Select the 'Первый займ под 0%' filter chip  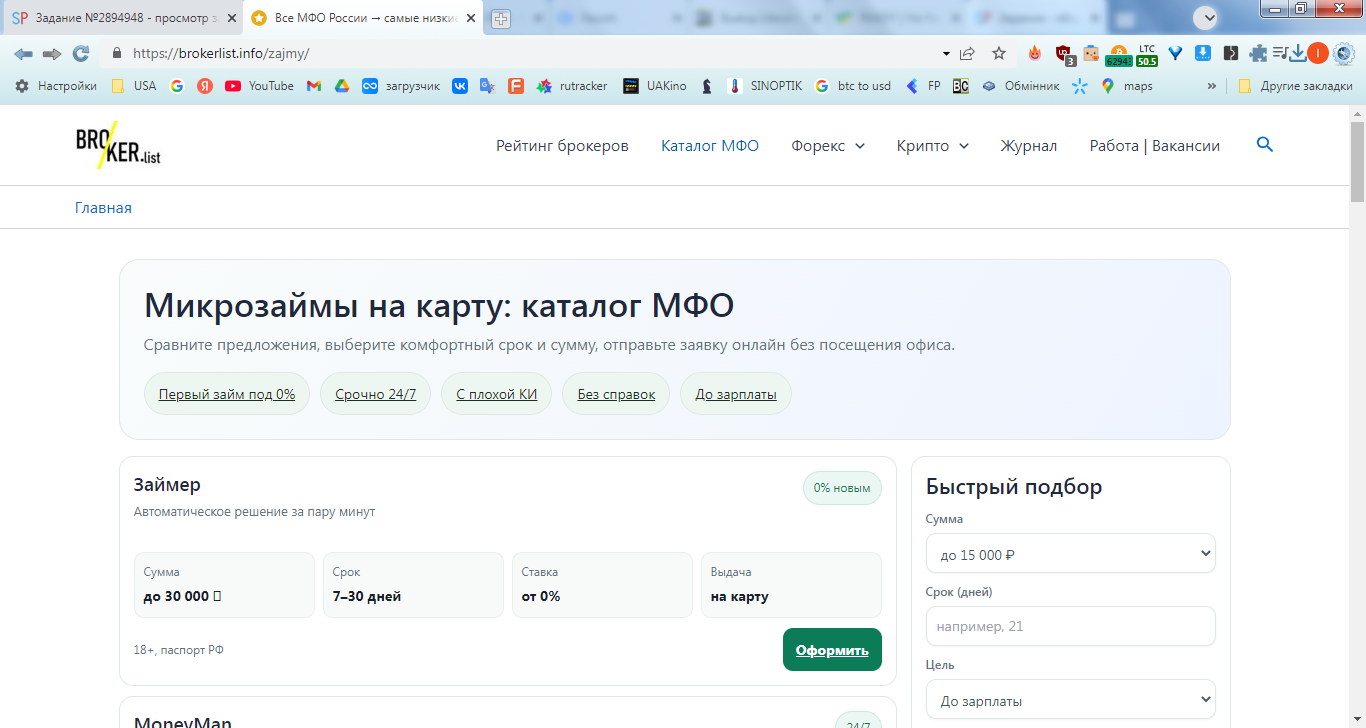coord(227,394)
